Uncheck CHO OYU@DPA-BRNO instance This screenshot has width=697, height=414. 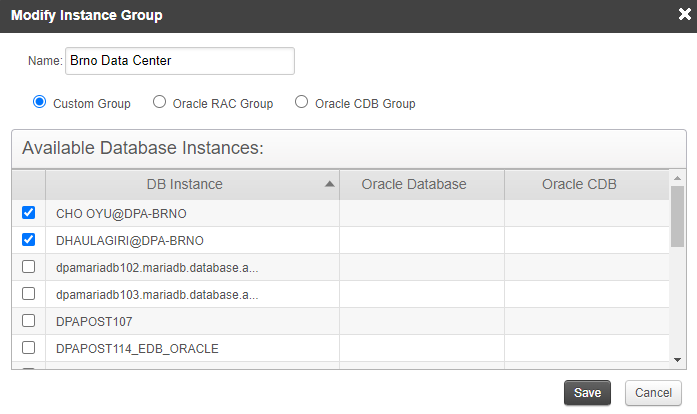(x=28, y=213)
